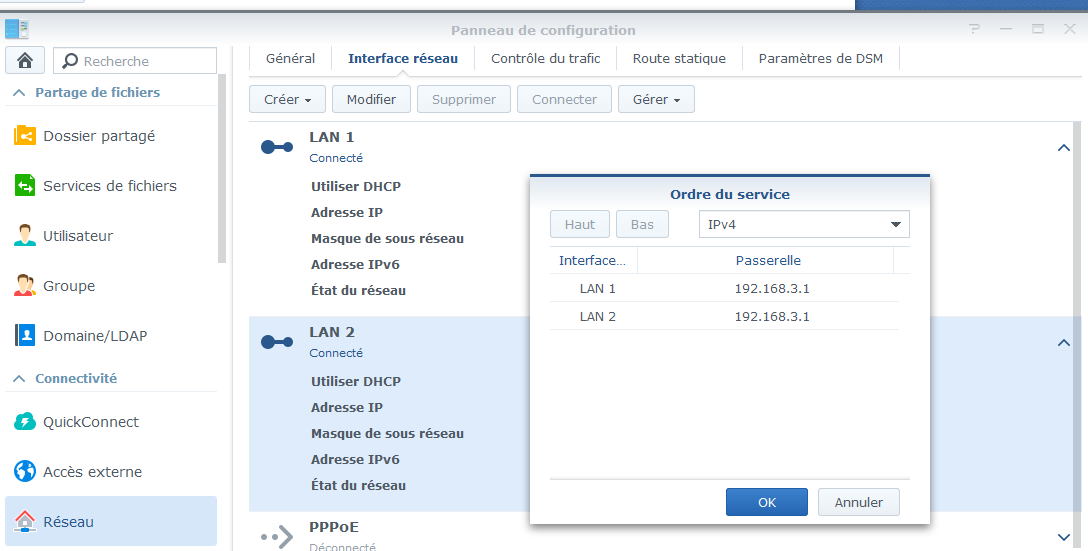Open the Créer dropdown menu
The image size is (1088, 551).
click(287, 99)
